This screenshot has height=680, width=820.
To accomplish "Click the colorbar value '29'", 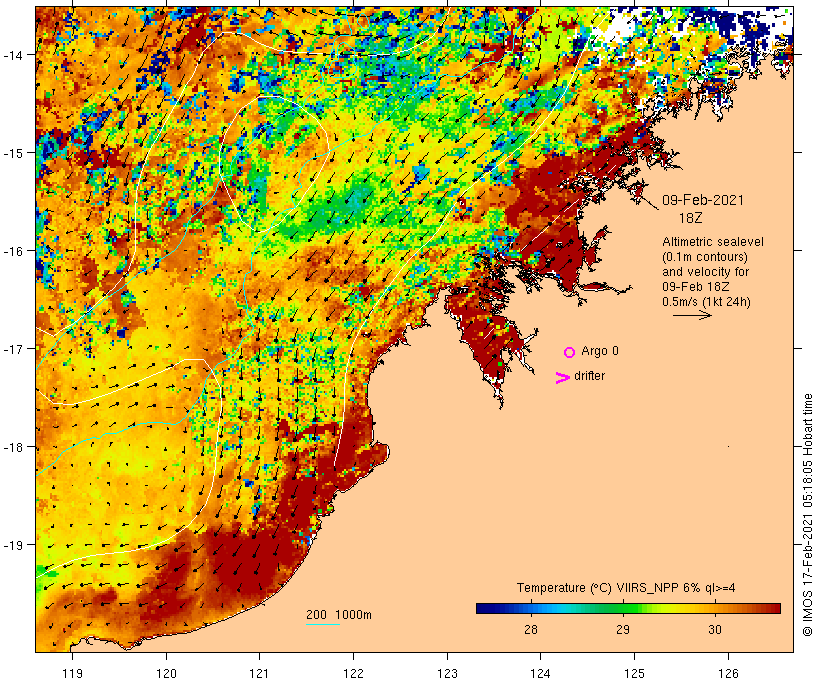I will coord(622,629).
